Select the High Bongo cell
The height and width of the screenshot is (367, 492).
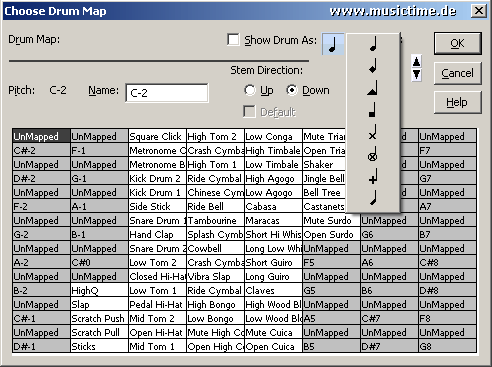click(x=215, y=304)
